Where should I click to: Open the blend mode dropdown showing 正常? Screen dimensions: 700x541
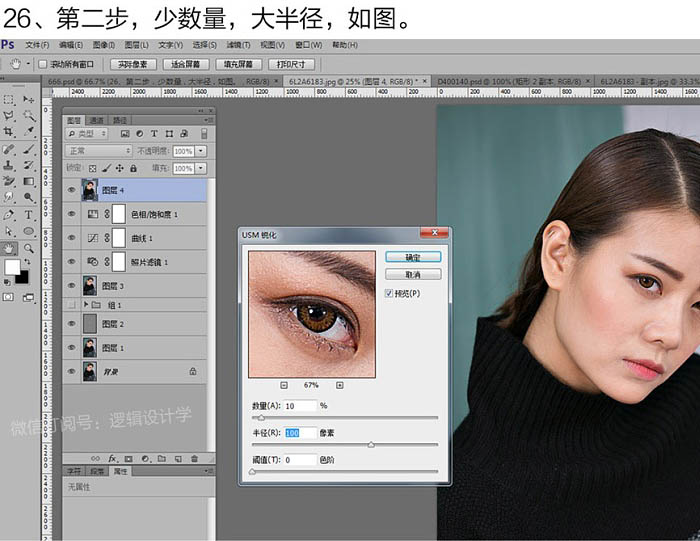point(98,151)
